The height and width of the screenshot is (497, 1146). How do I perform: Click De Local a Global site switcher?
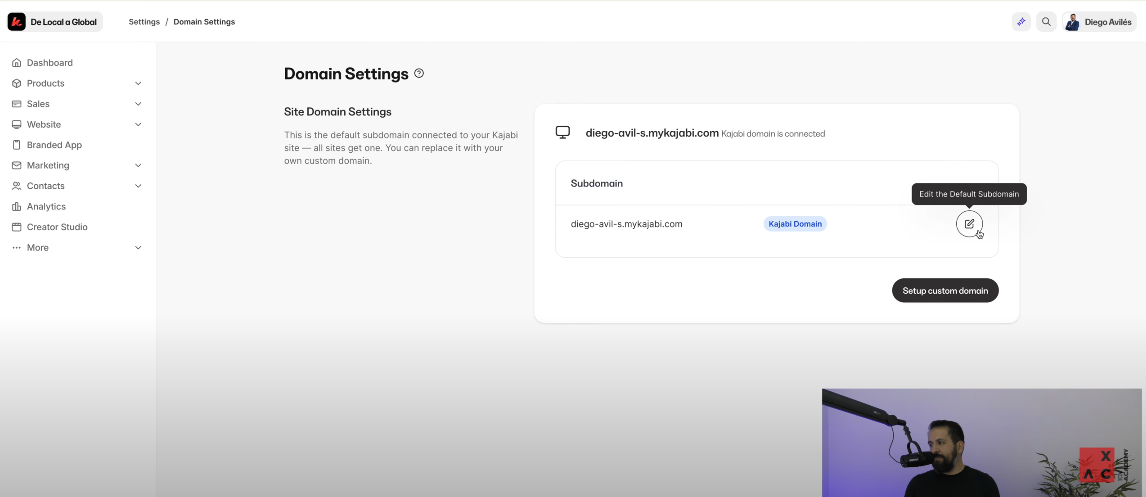click(54, 22)
